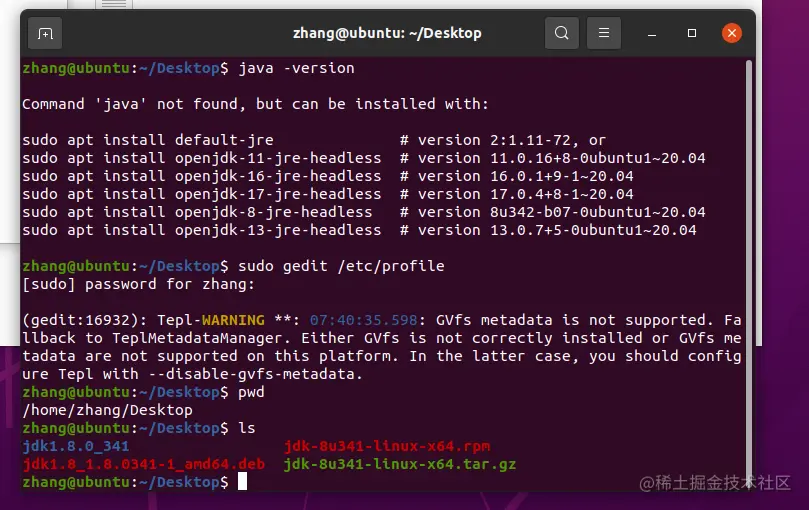
Task: Click jdk-8u341-linux-x64.rpm file name
Action: (x=387, y=446)
